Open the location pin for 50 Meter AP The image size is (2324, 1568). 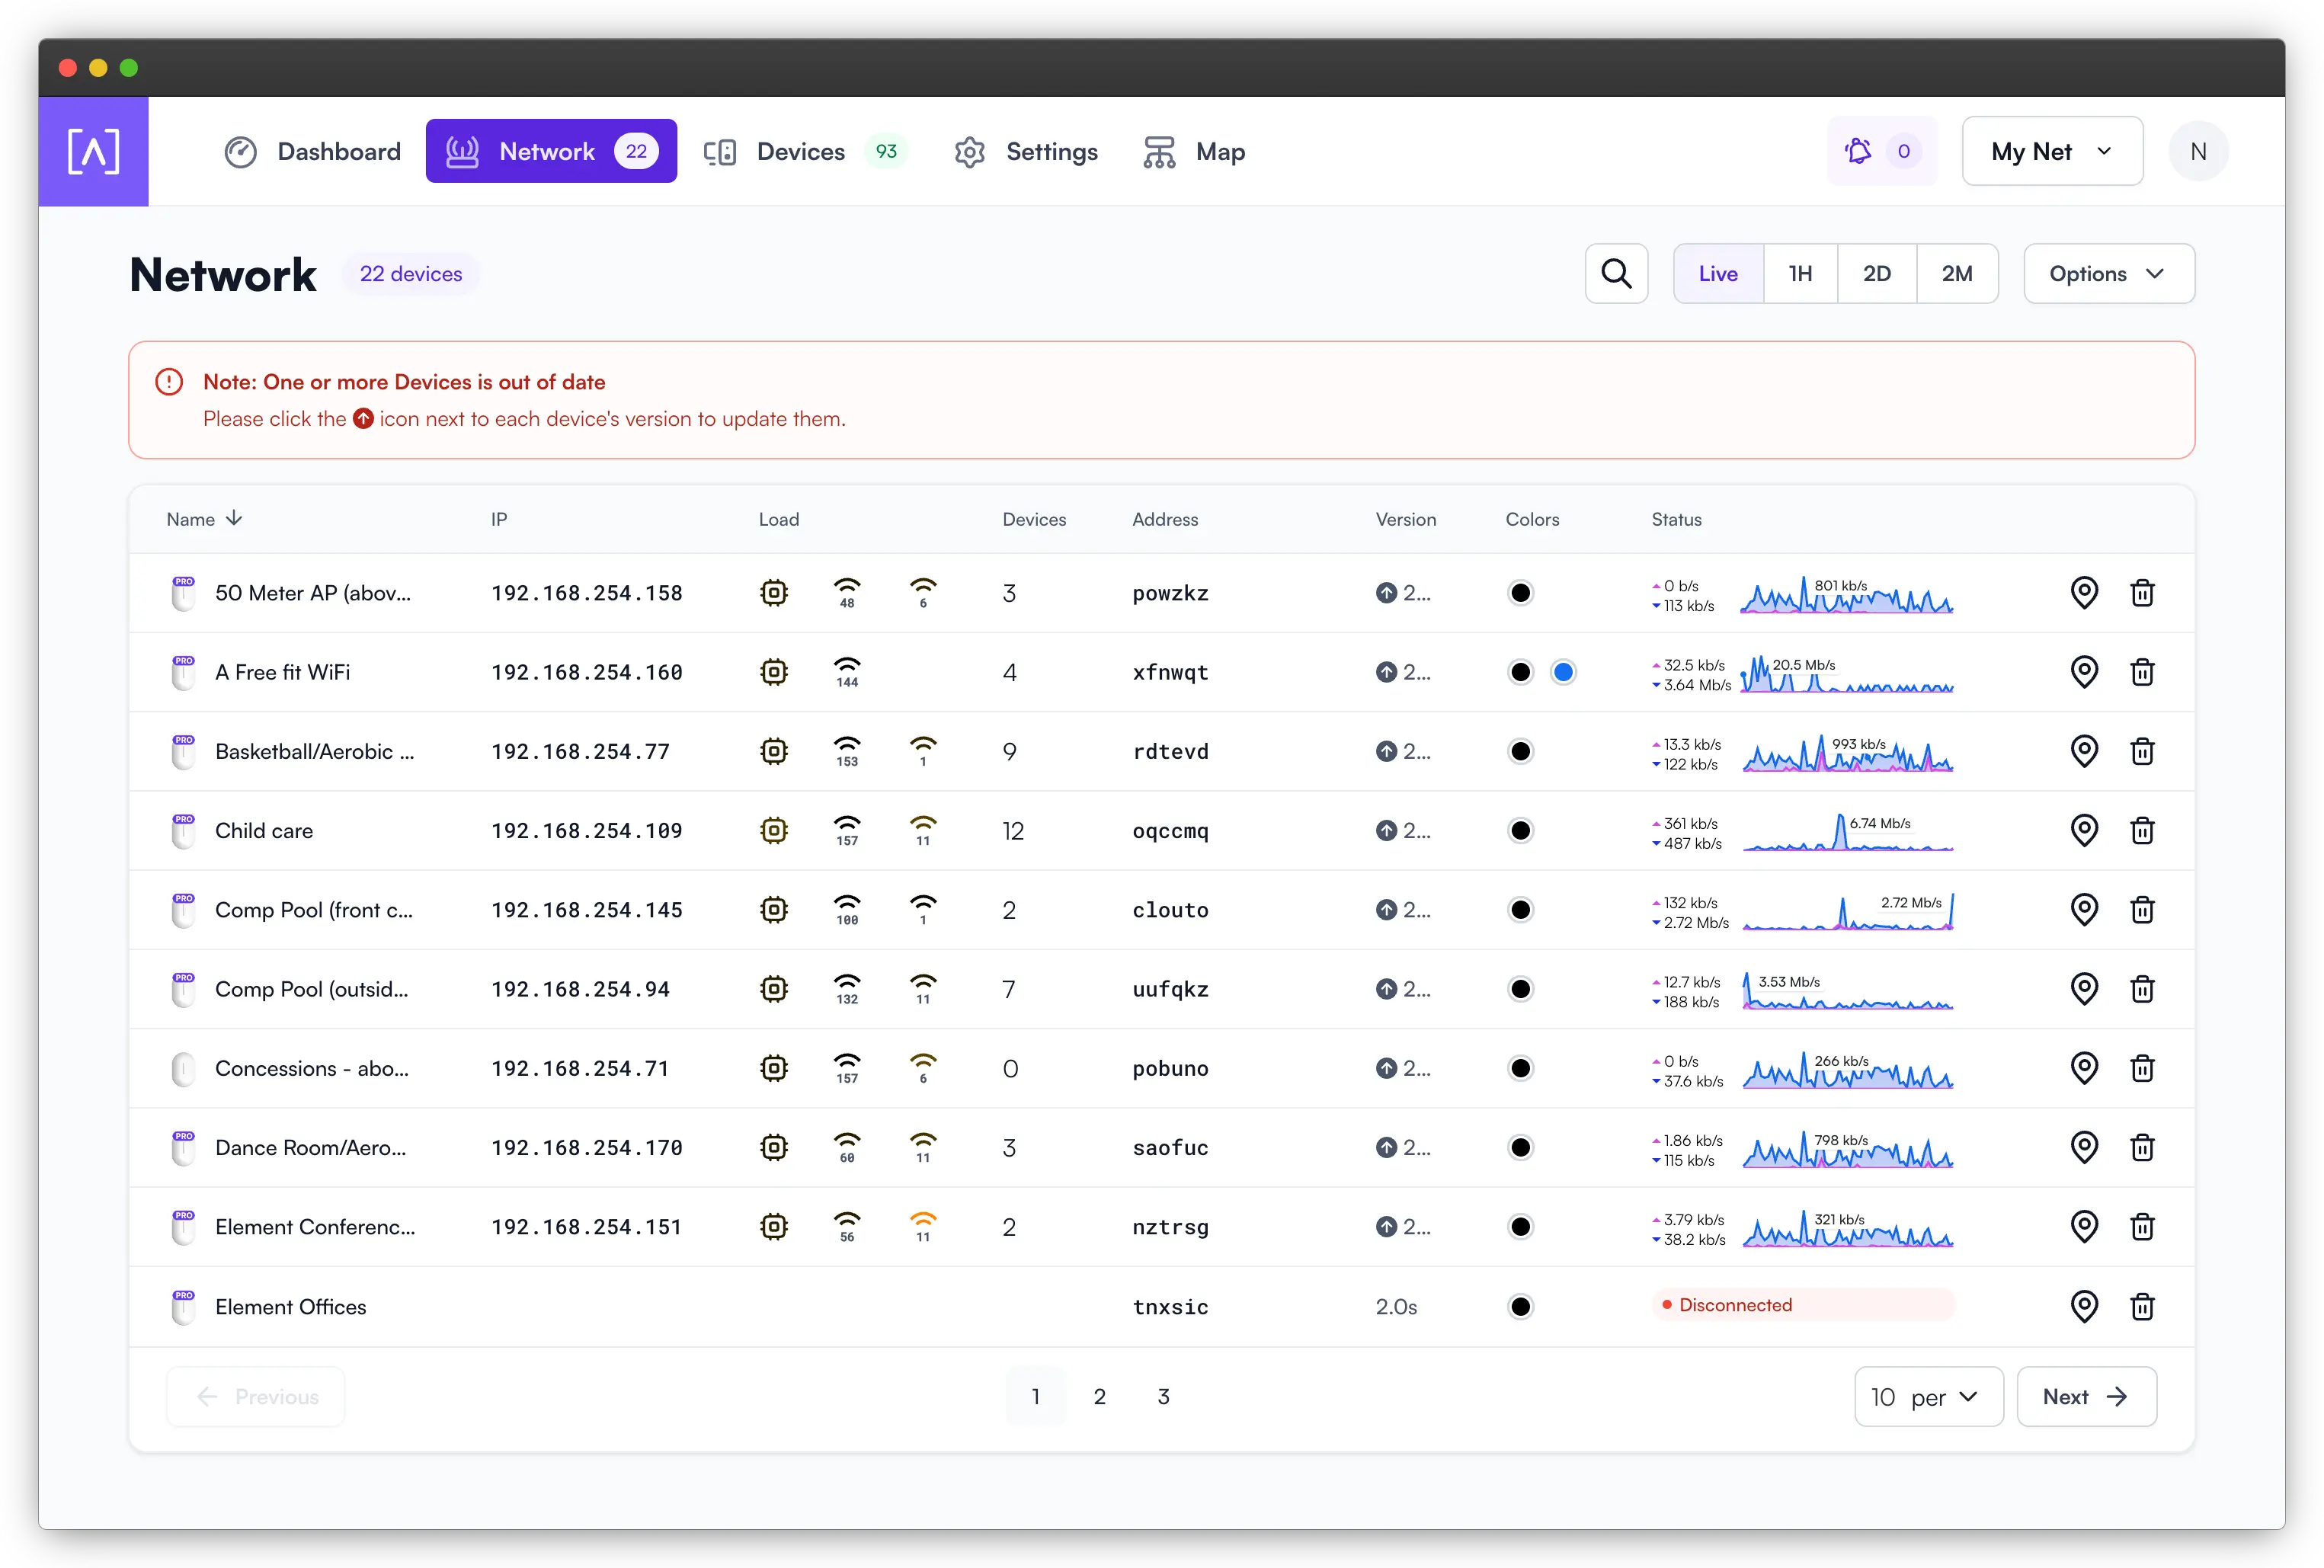click(2085, 592)
